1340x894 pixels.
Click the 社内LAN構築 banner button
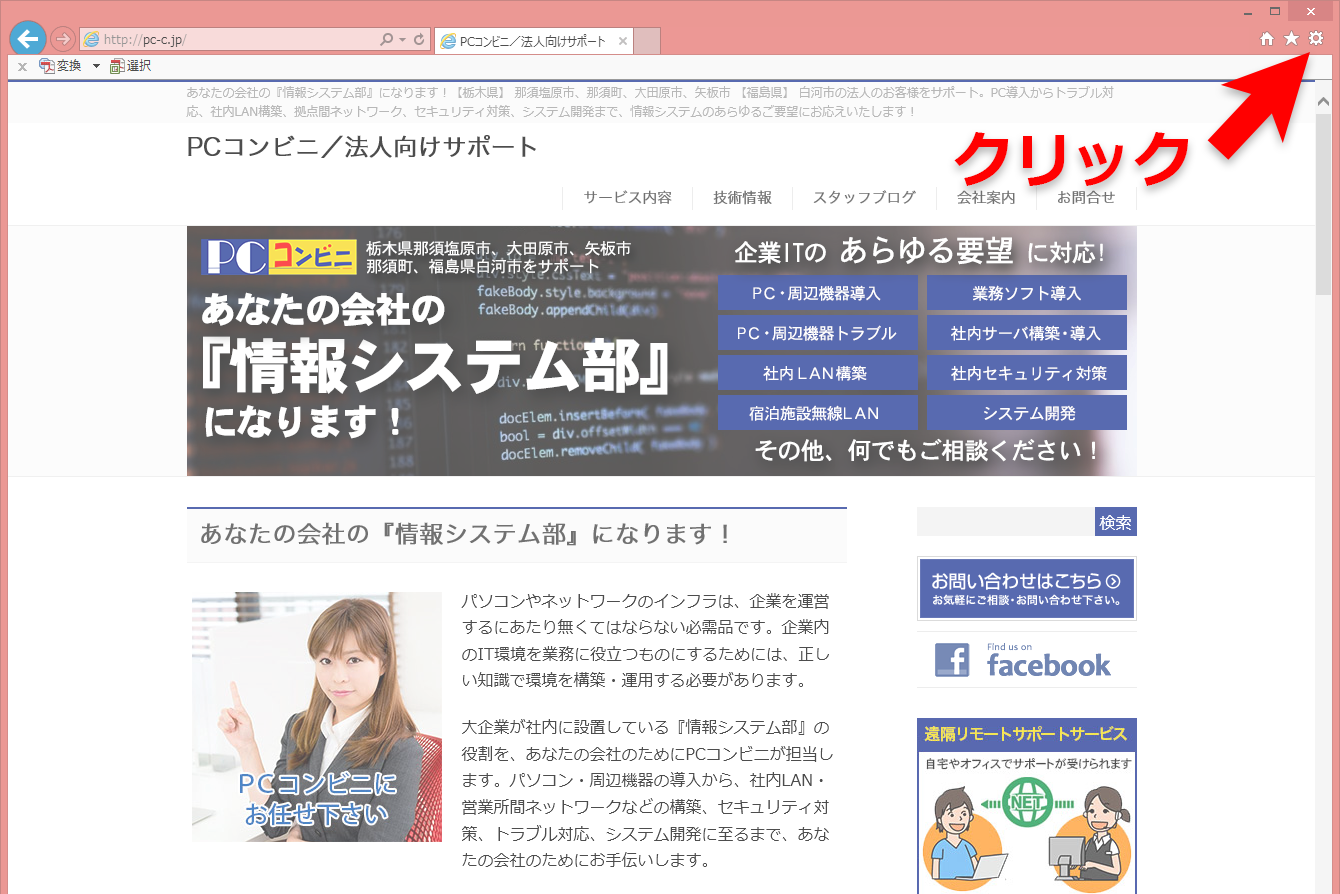[817, 373]
